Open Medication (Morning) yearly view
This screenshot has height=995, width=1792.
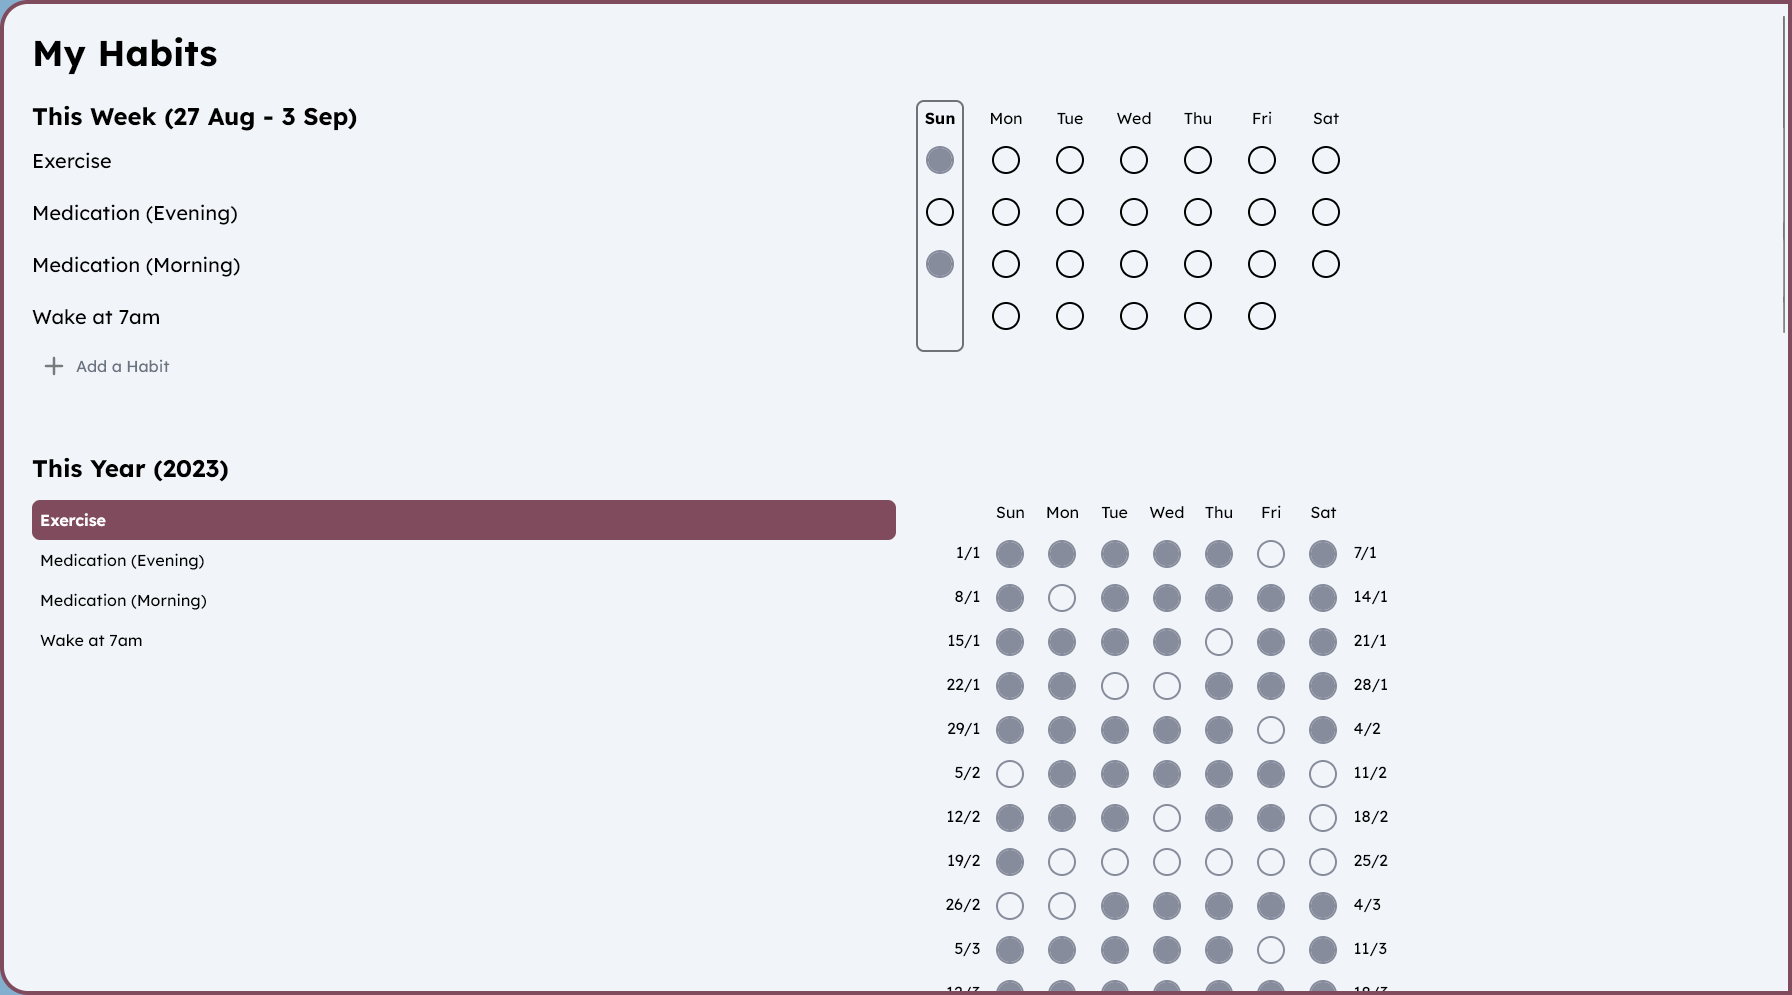click(x=123, y=600)
